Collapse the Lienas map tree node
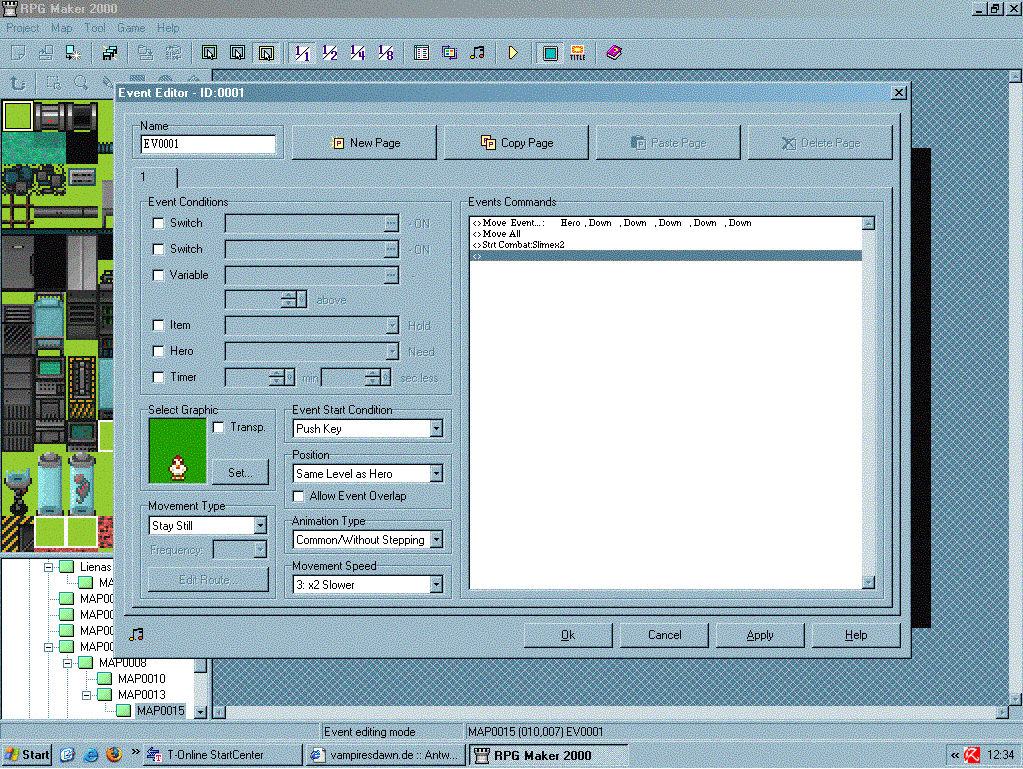This screenshot has width=1023, height=769. pyautogui.click(x=48, y=567)
